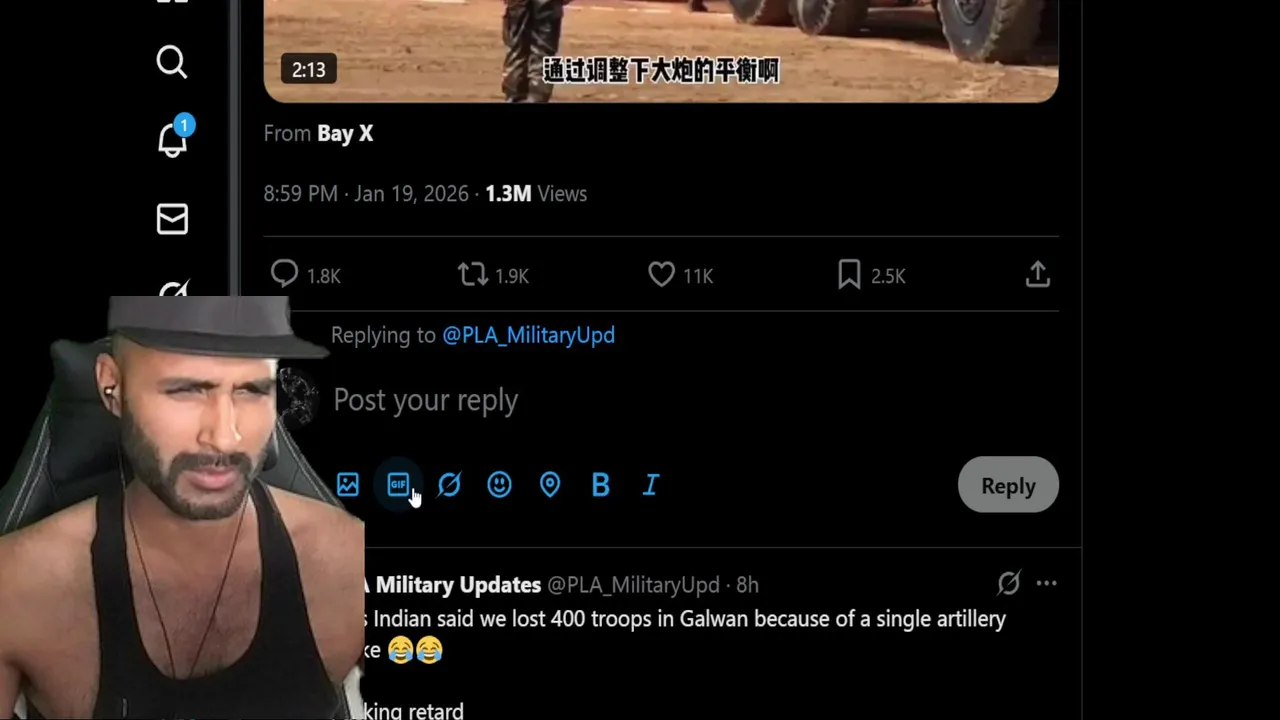Open the three-dot more menu on reply
This screenshot has height=720, width=1280.
pos(1046,583)
